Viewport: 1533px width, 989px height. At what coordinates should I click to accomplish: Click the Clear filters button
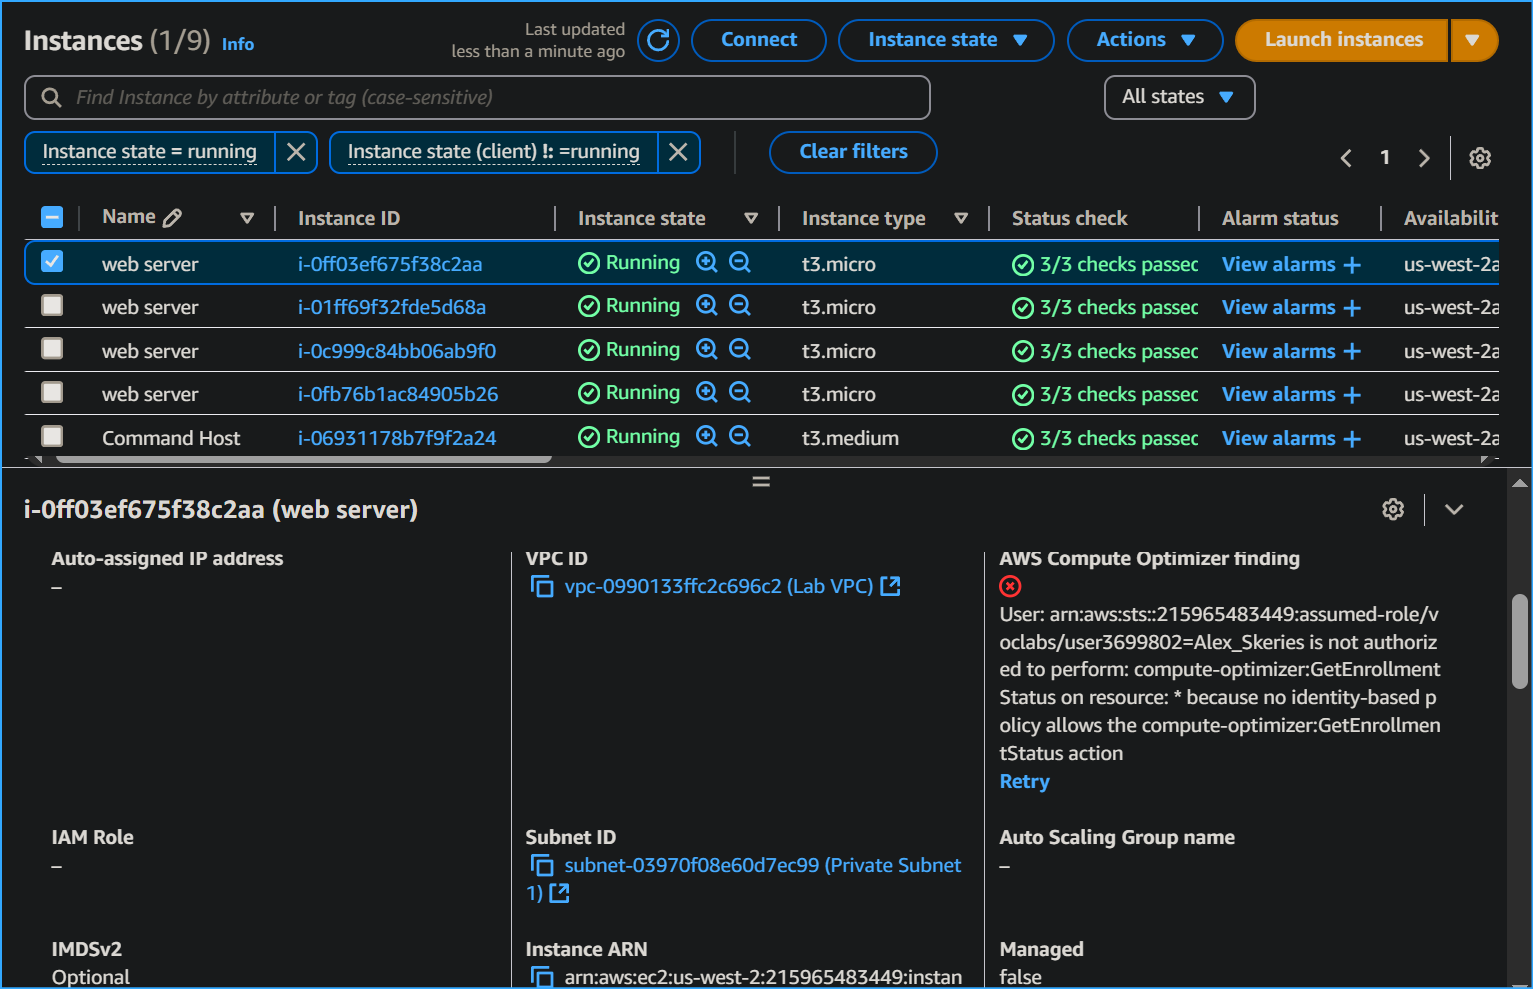pyautogui.click(x=853, y=152)
